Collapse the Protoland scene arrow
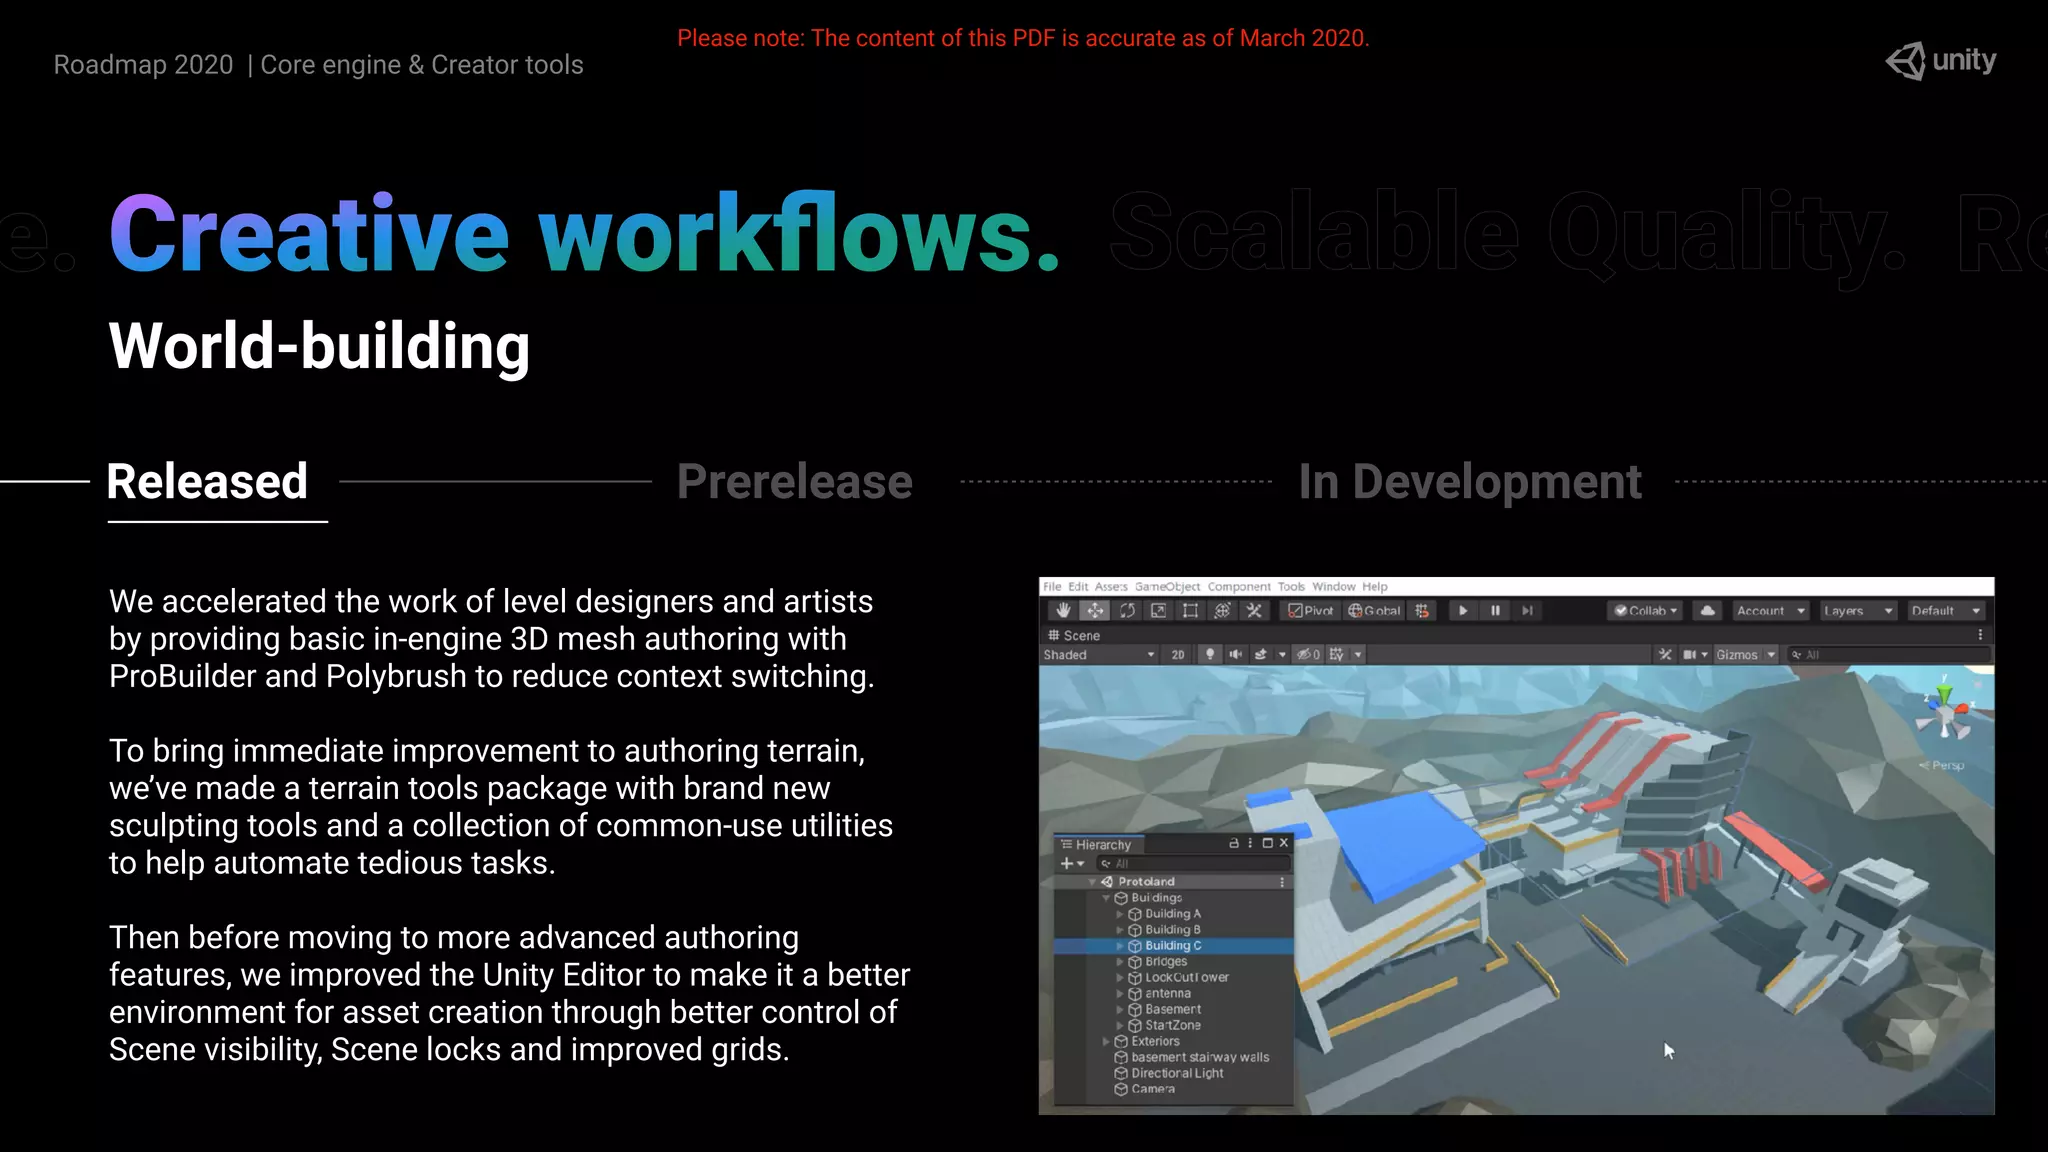 click(1092, 882)
